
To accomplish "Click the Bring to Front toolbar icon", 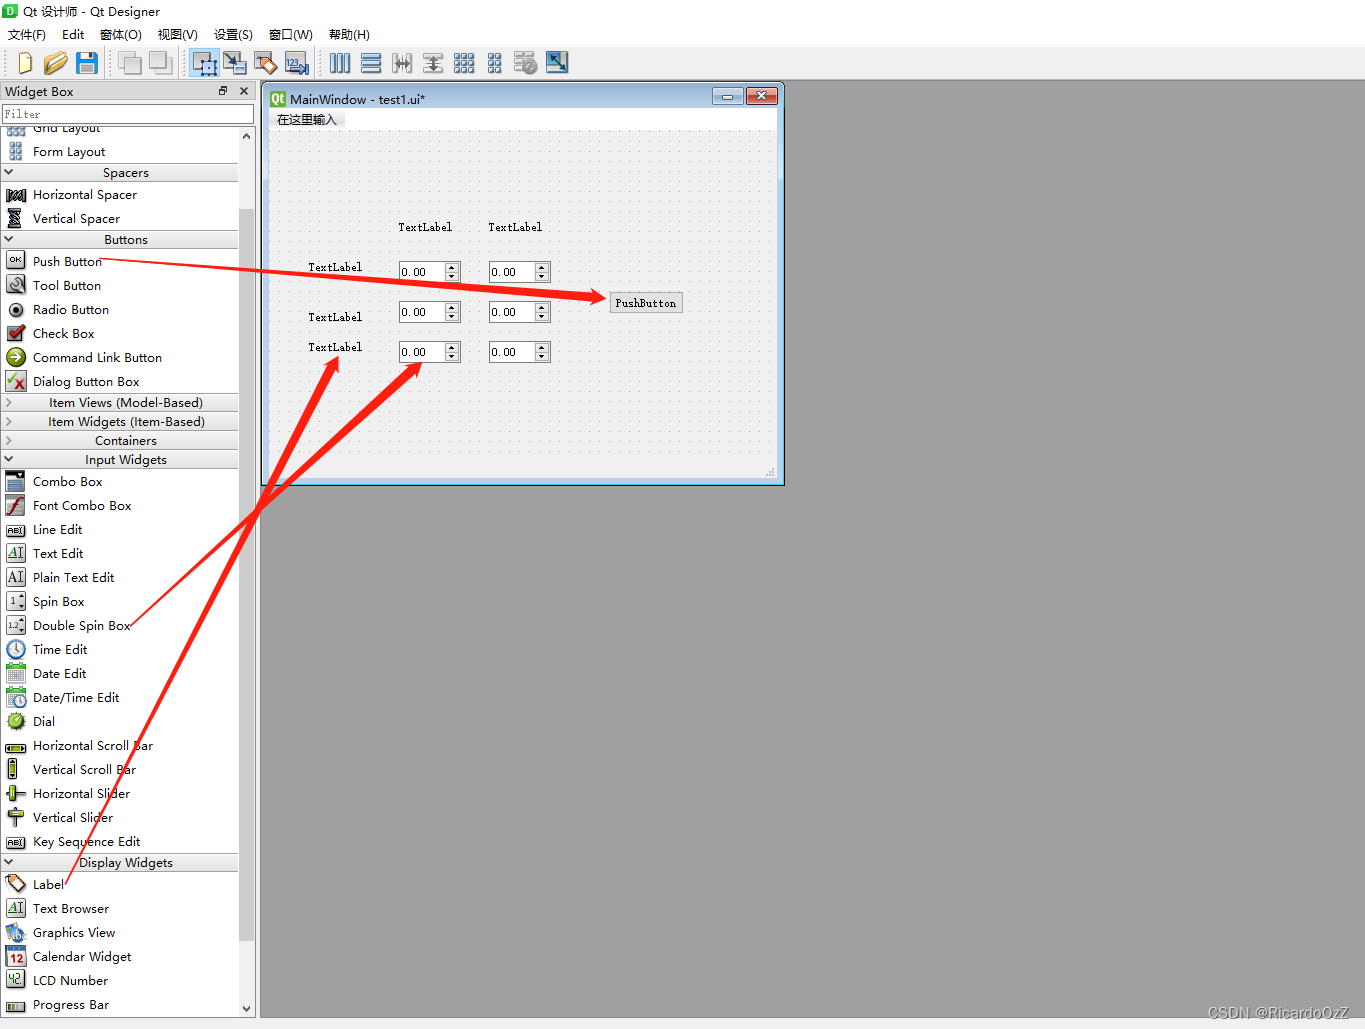I will (160, 63).
